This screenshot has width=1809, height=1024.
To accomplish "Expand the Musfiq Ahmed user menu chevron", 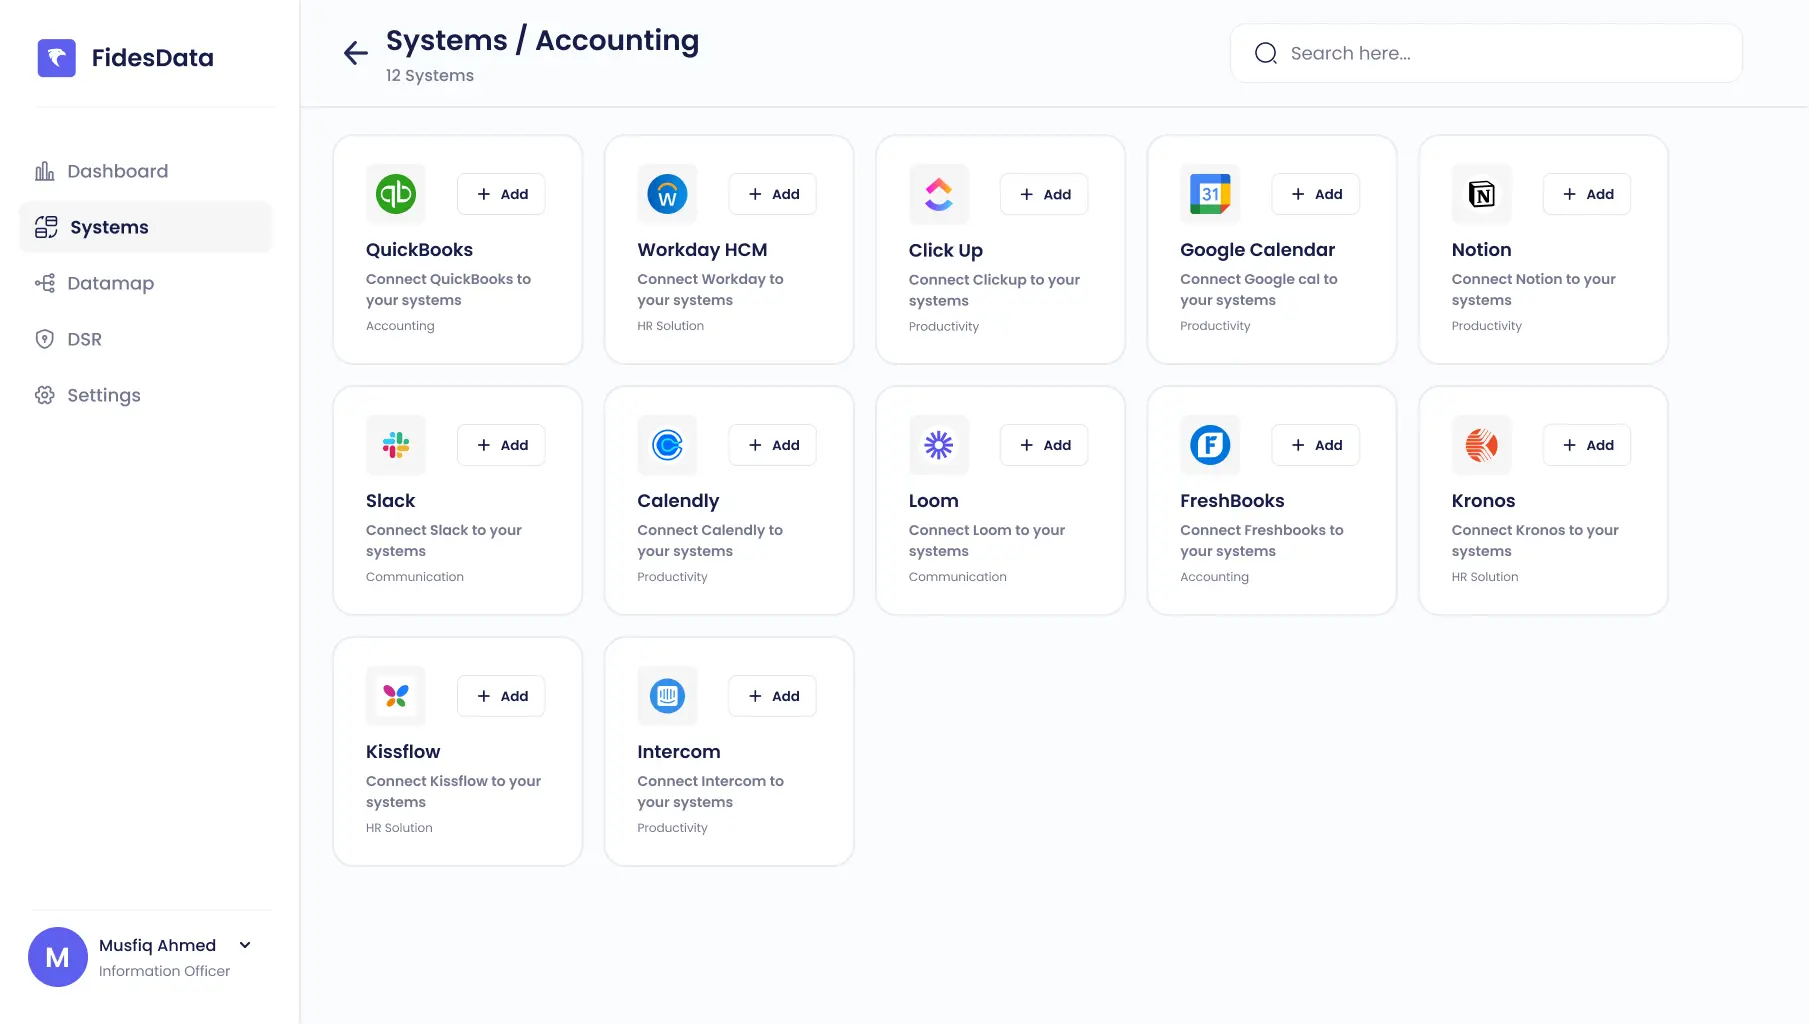I will 245,945.
